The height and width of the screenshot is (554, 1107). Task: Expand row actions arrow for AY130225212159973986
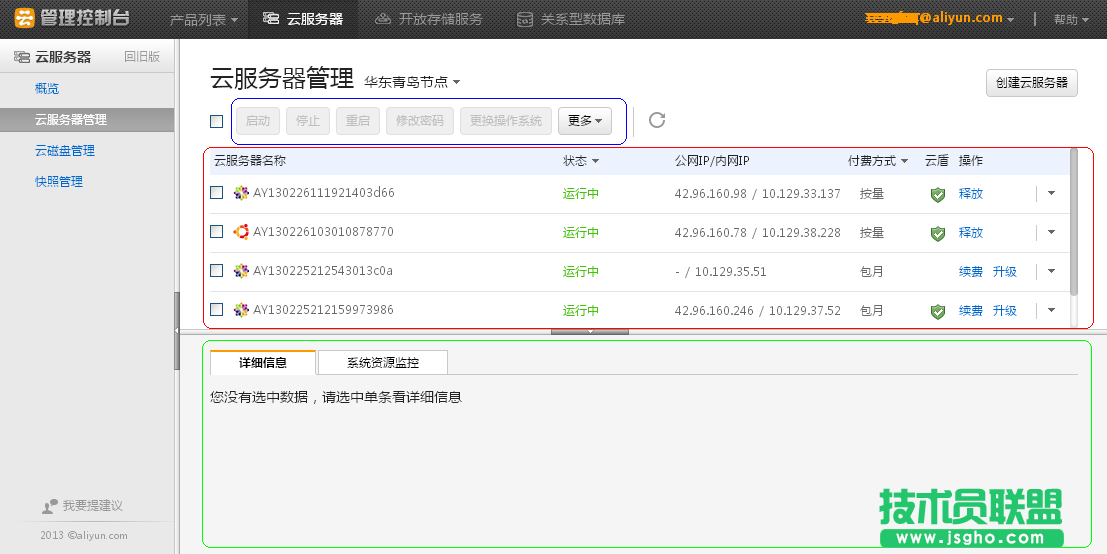click(x=1051, y=310)
